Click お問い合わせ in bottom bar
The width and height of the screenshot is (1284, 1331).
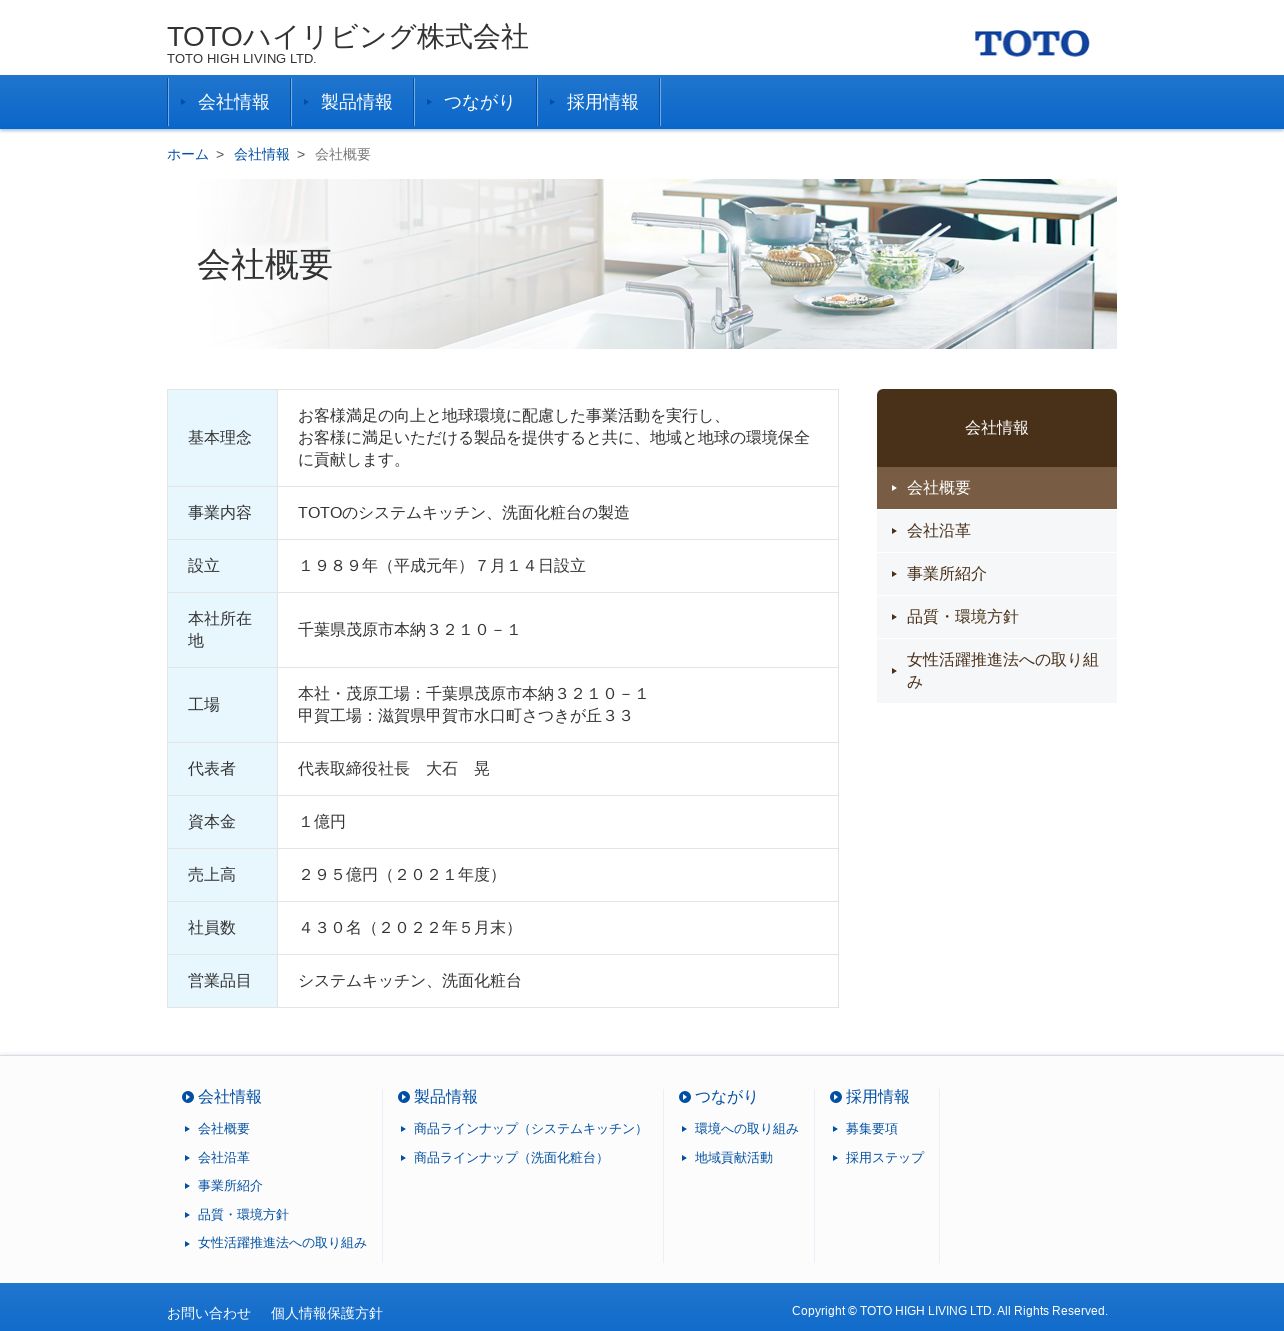(209, 1313)
